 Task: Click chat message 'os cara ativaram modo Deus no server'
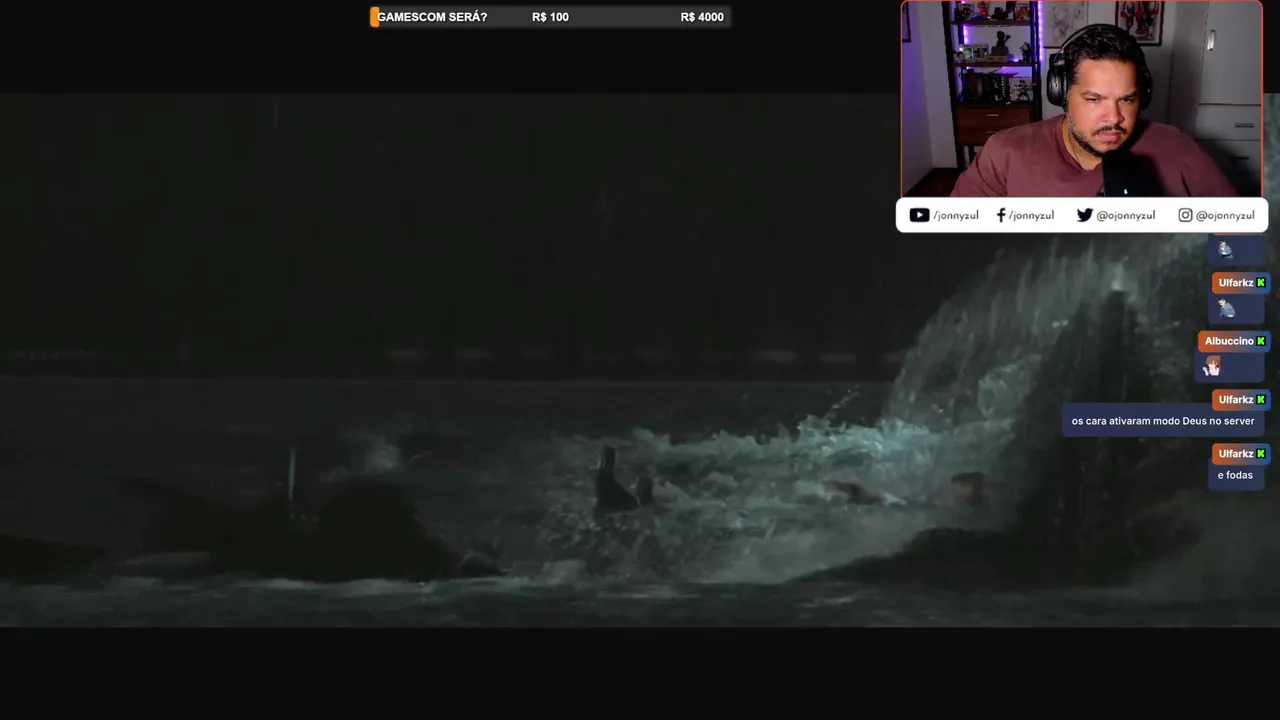point(1163,421)
